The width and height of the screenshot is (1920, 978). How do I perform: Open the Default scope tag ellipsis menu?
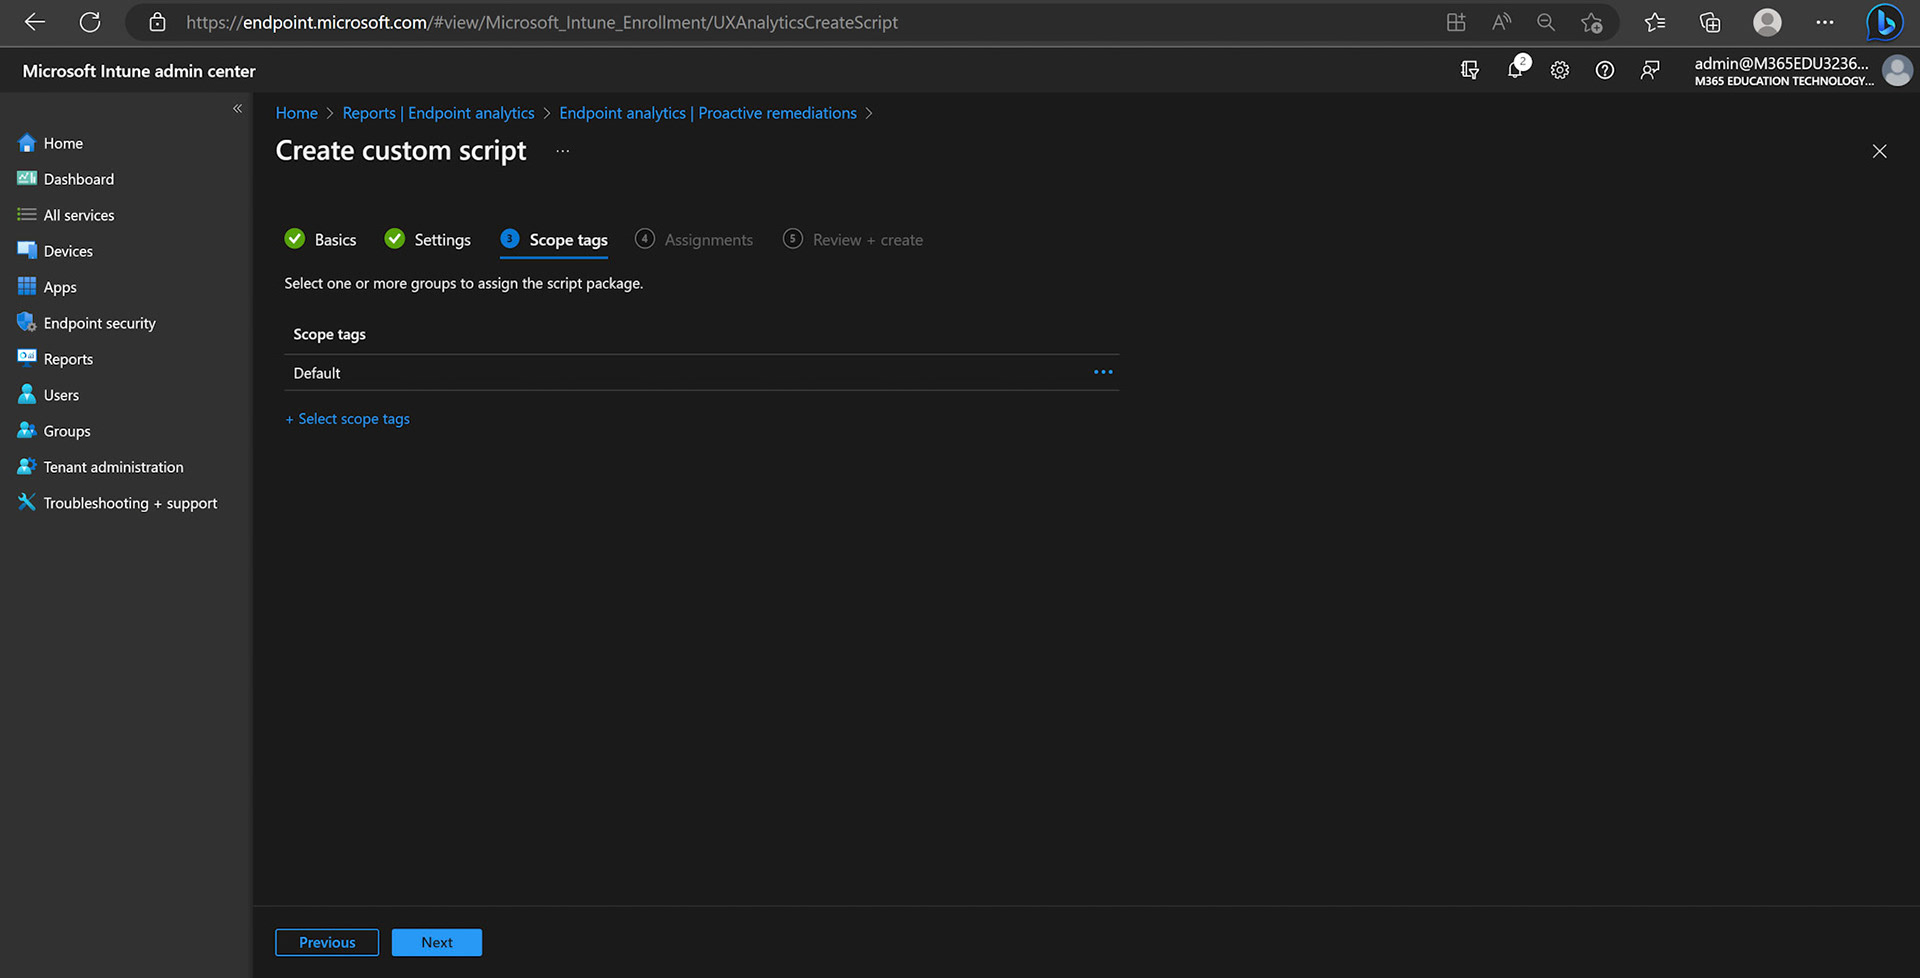click(x=1103, y=372)
